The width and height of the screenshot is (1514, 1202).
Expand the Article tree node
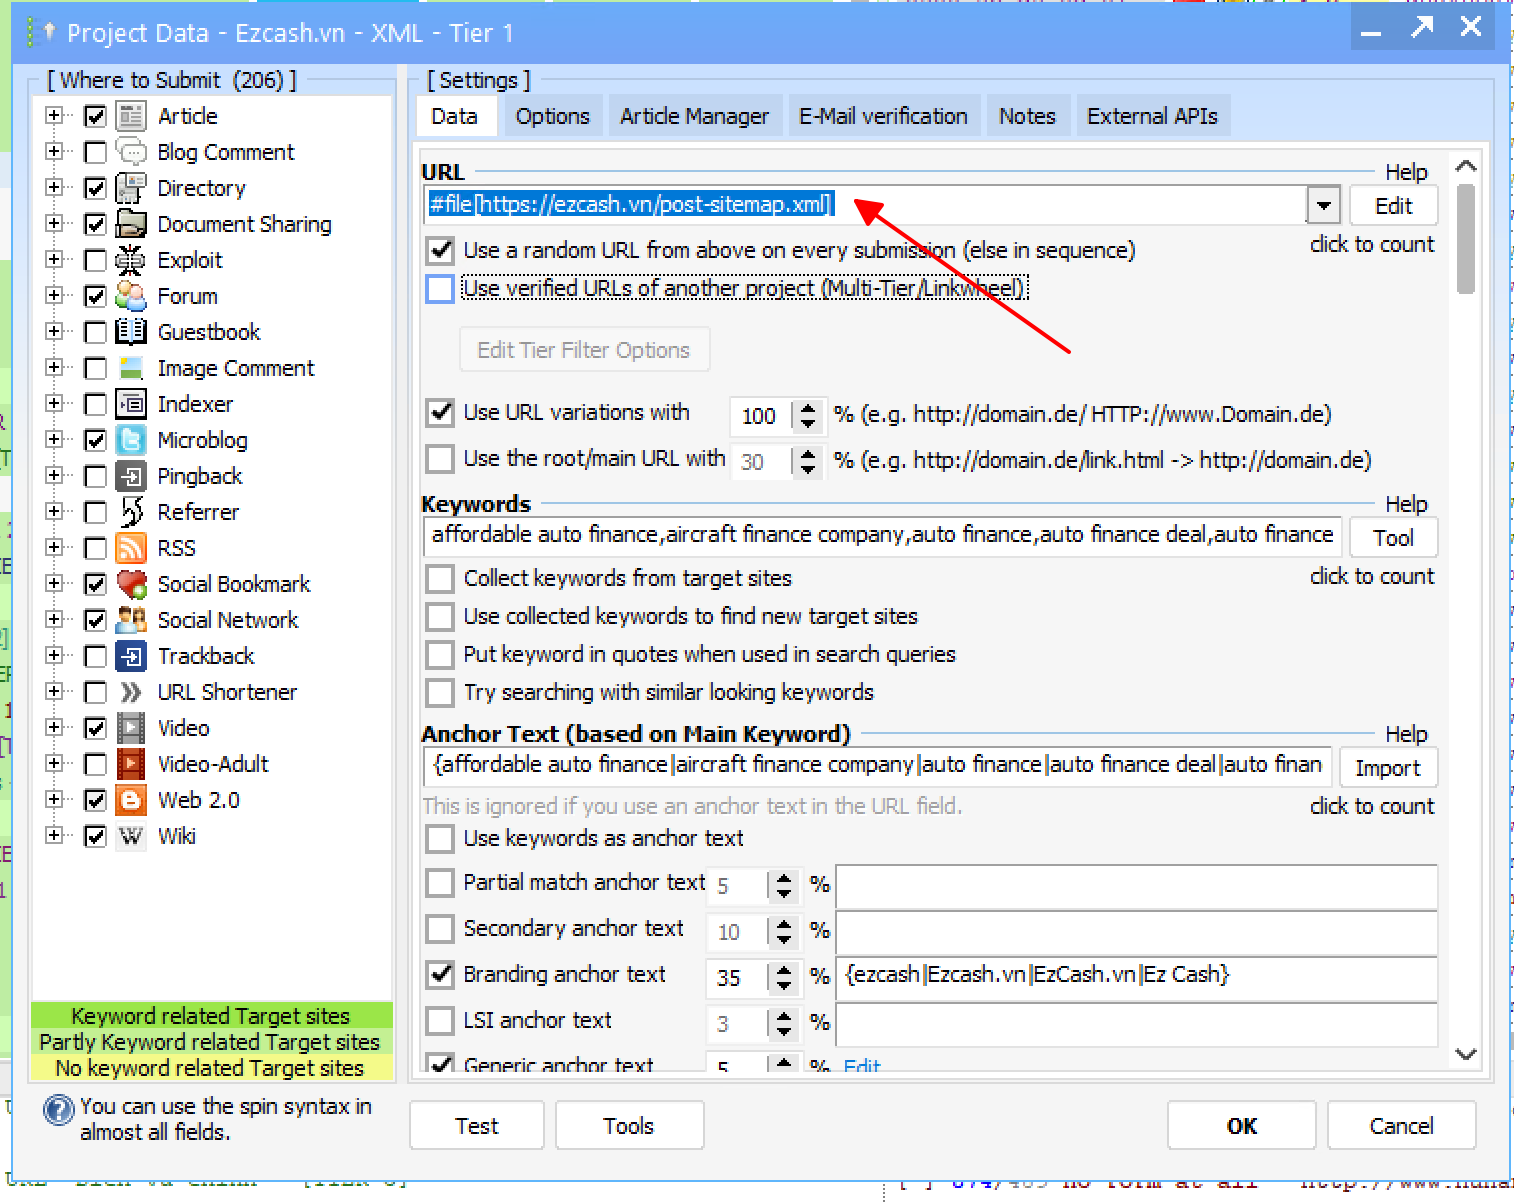tap(54, 116)
